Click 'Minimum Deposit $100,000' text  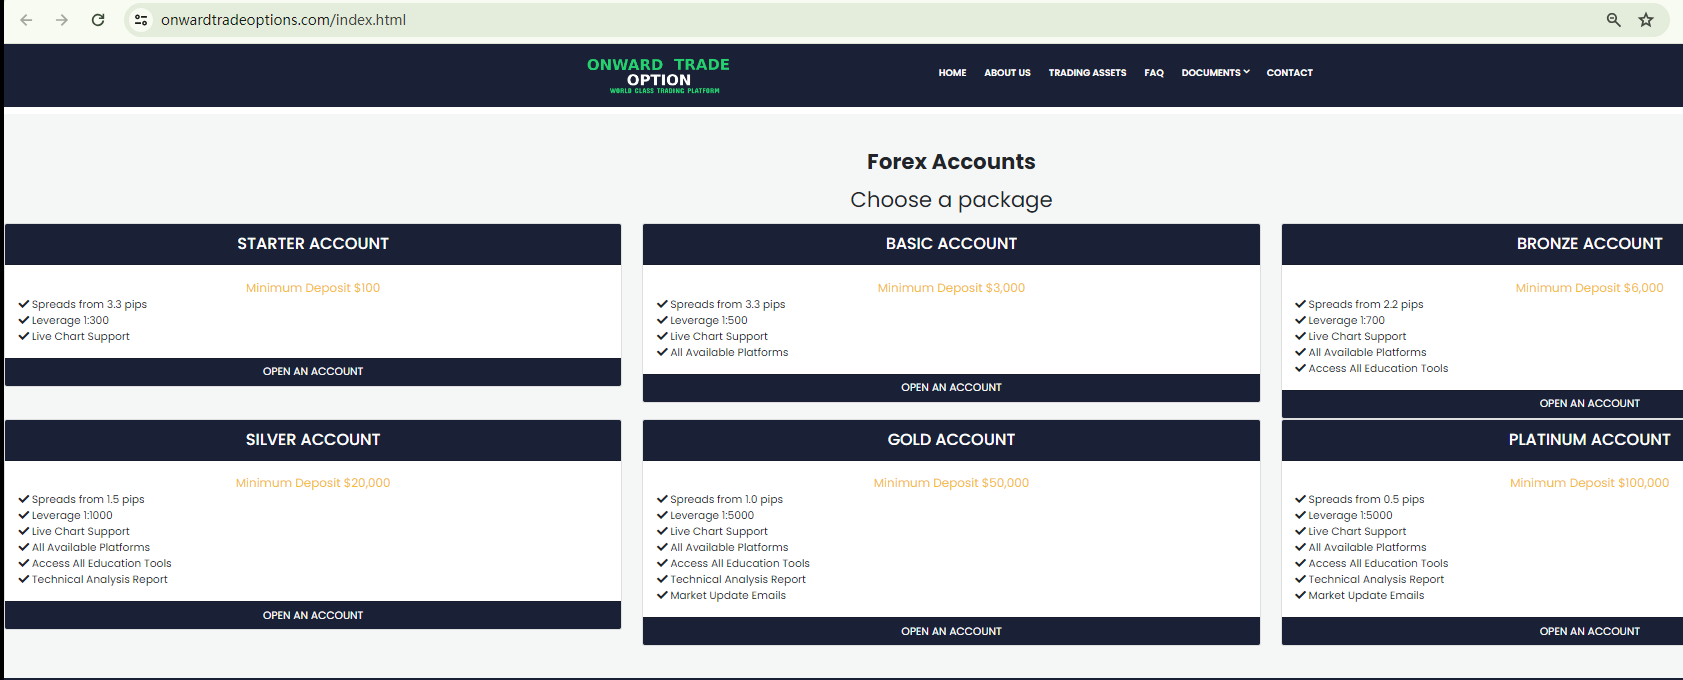pos(1589,483)
